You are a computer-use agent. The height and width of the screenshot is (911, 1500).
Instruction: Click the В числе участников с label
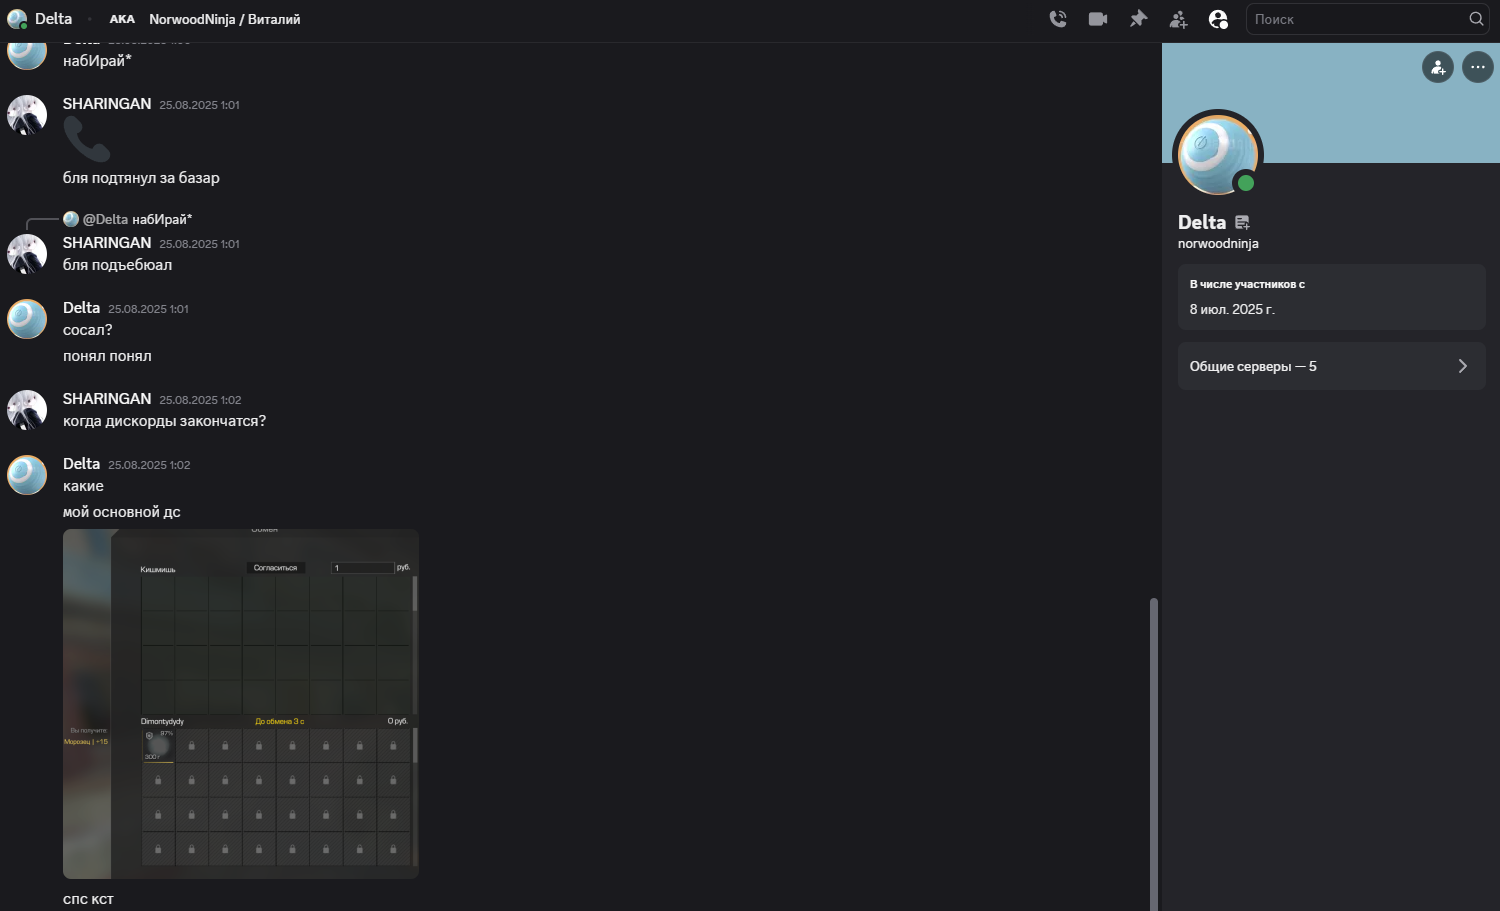[1247, 284]
